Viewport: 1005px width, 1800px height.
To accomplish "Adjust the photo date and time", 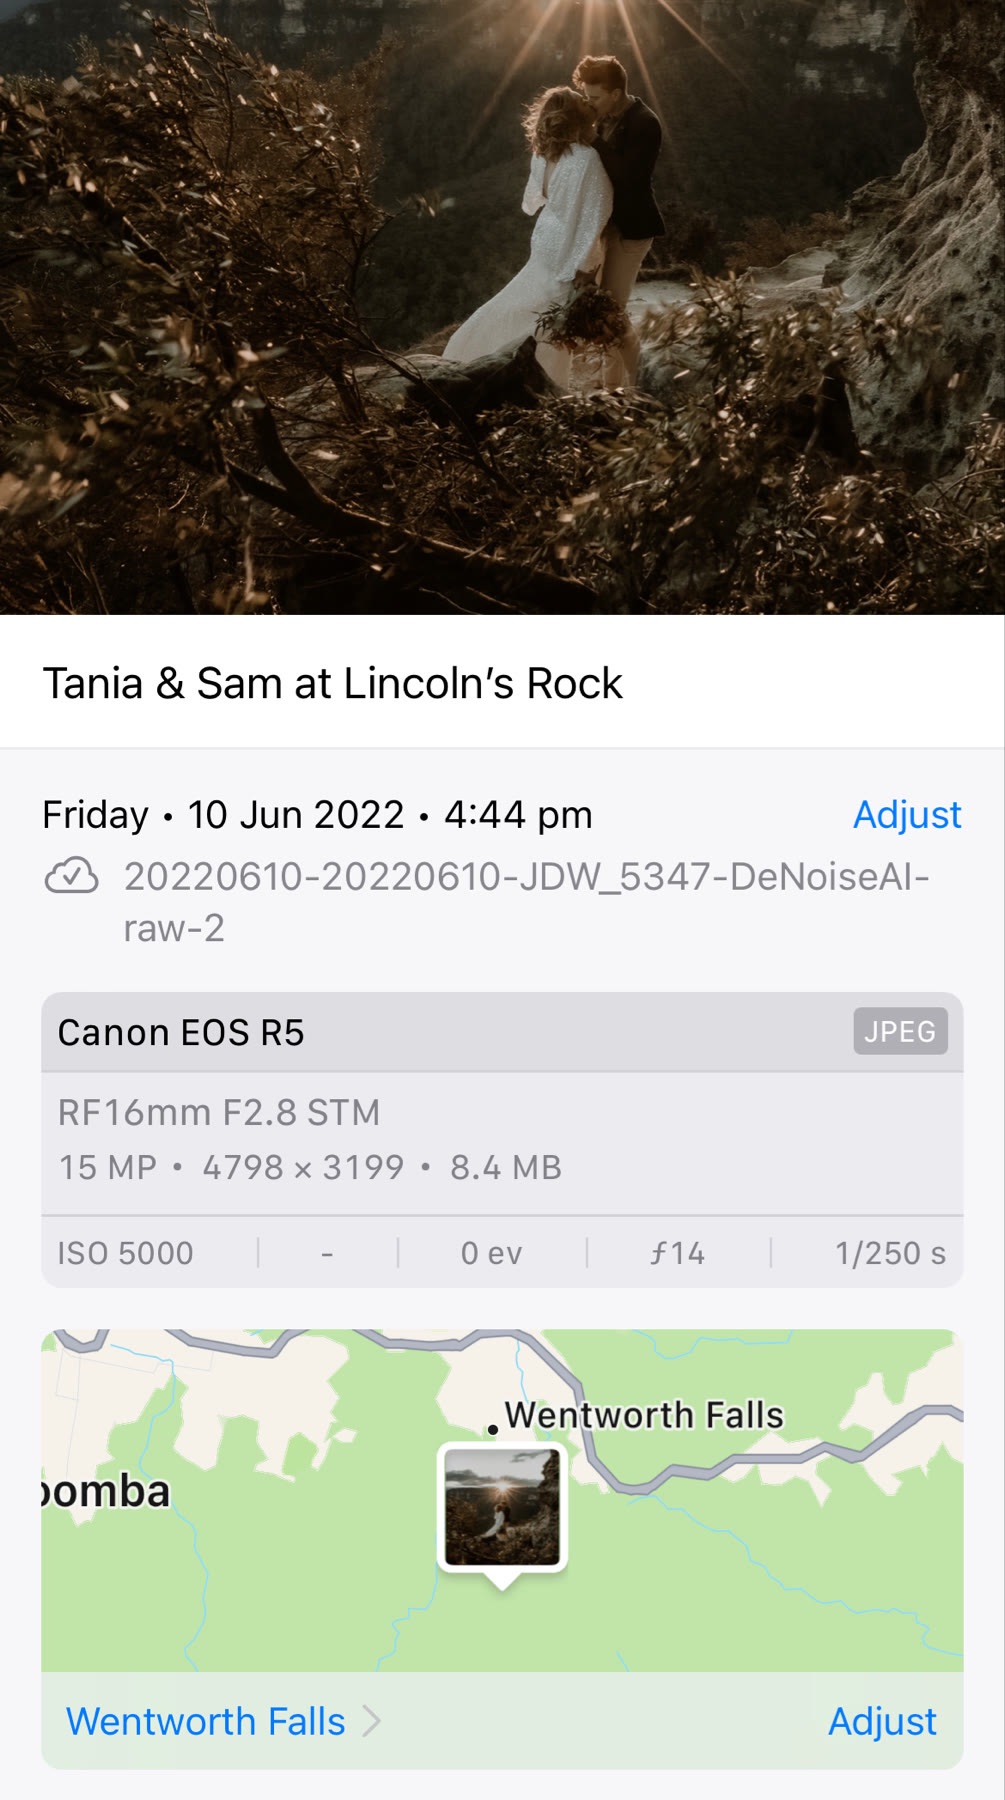I will coord(906,815).
